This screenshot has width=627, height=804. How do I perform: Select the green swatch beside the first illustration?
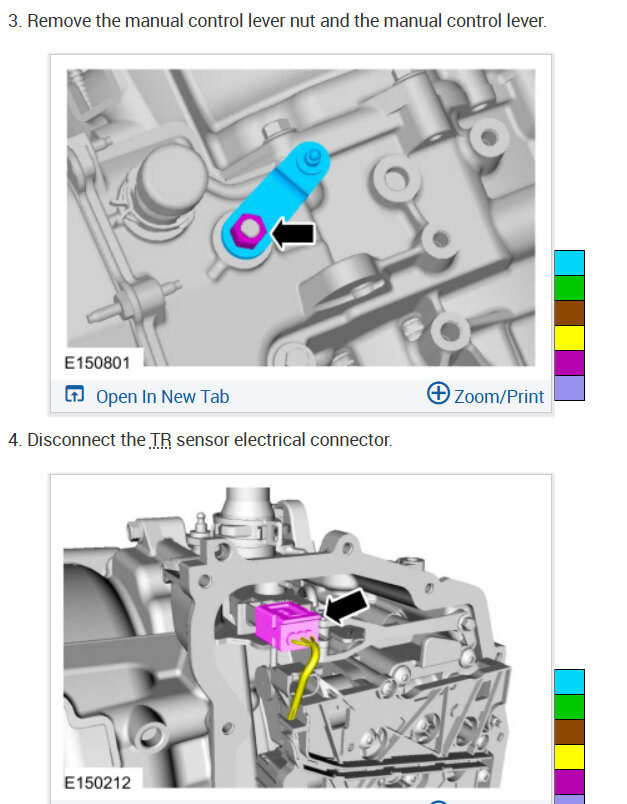click(569, 288)
